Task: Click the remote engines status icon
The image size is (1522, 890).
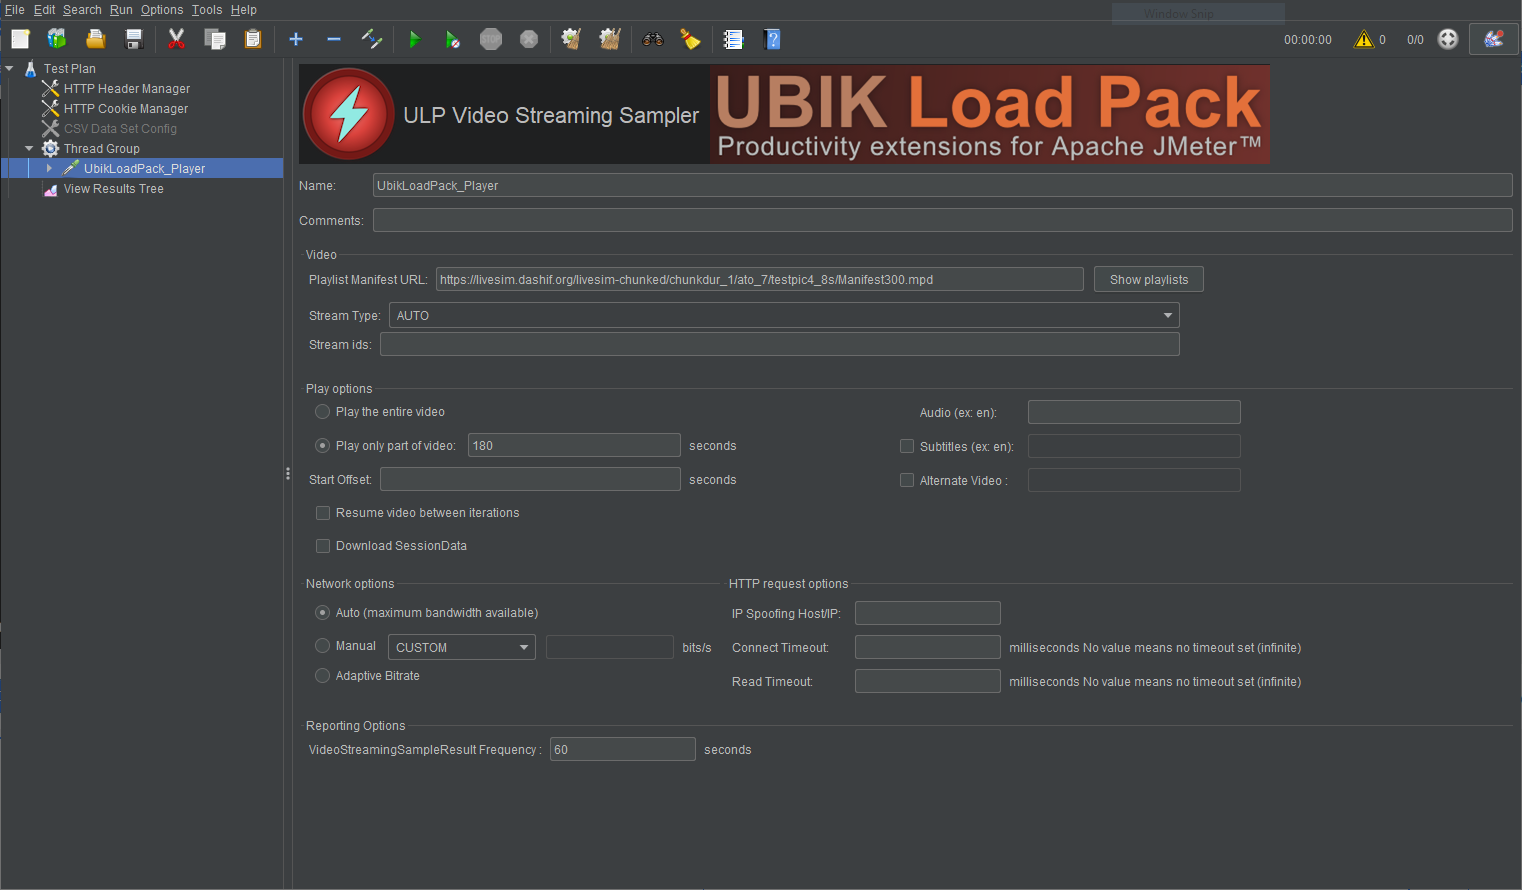Action: point(1448,39)
